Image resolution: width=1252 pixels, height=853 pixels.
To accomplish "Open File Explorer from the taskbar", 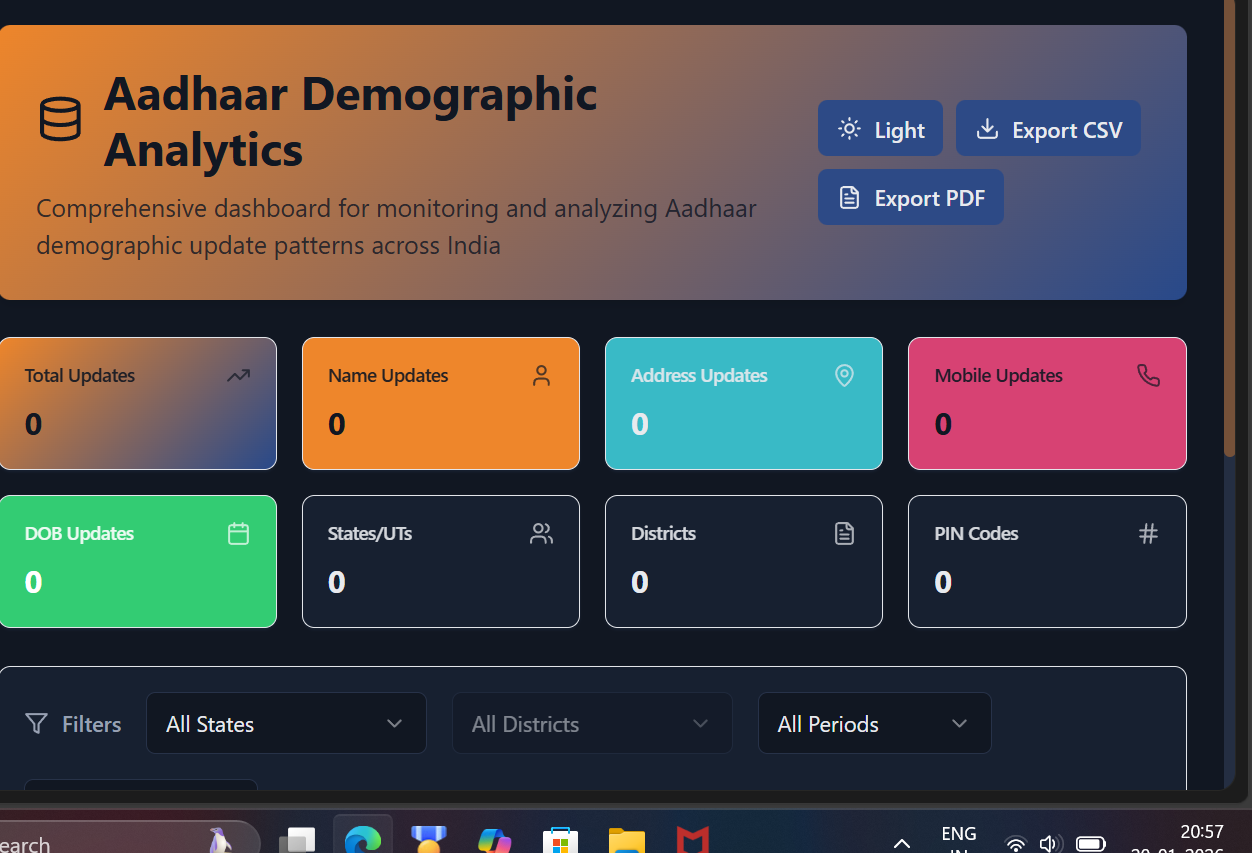I will (x=627, y=840).
